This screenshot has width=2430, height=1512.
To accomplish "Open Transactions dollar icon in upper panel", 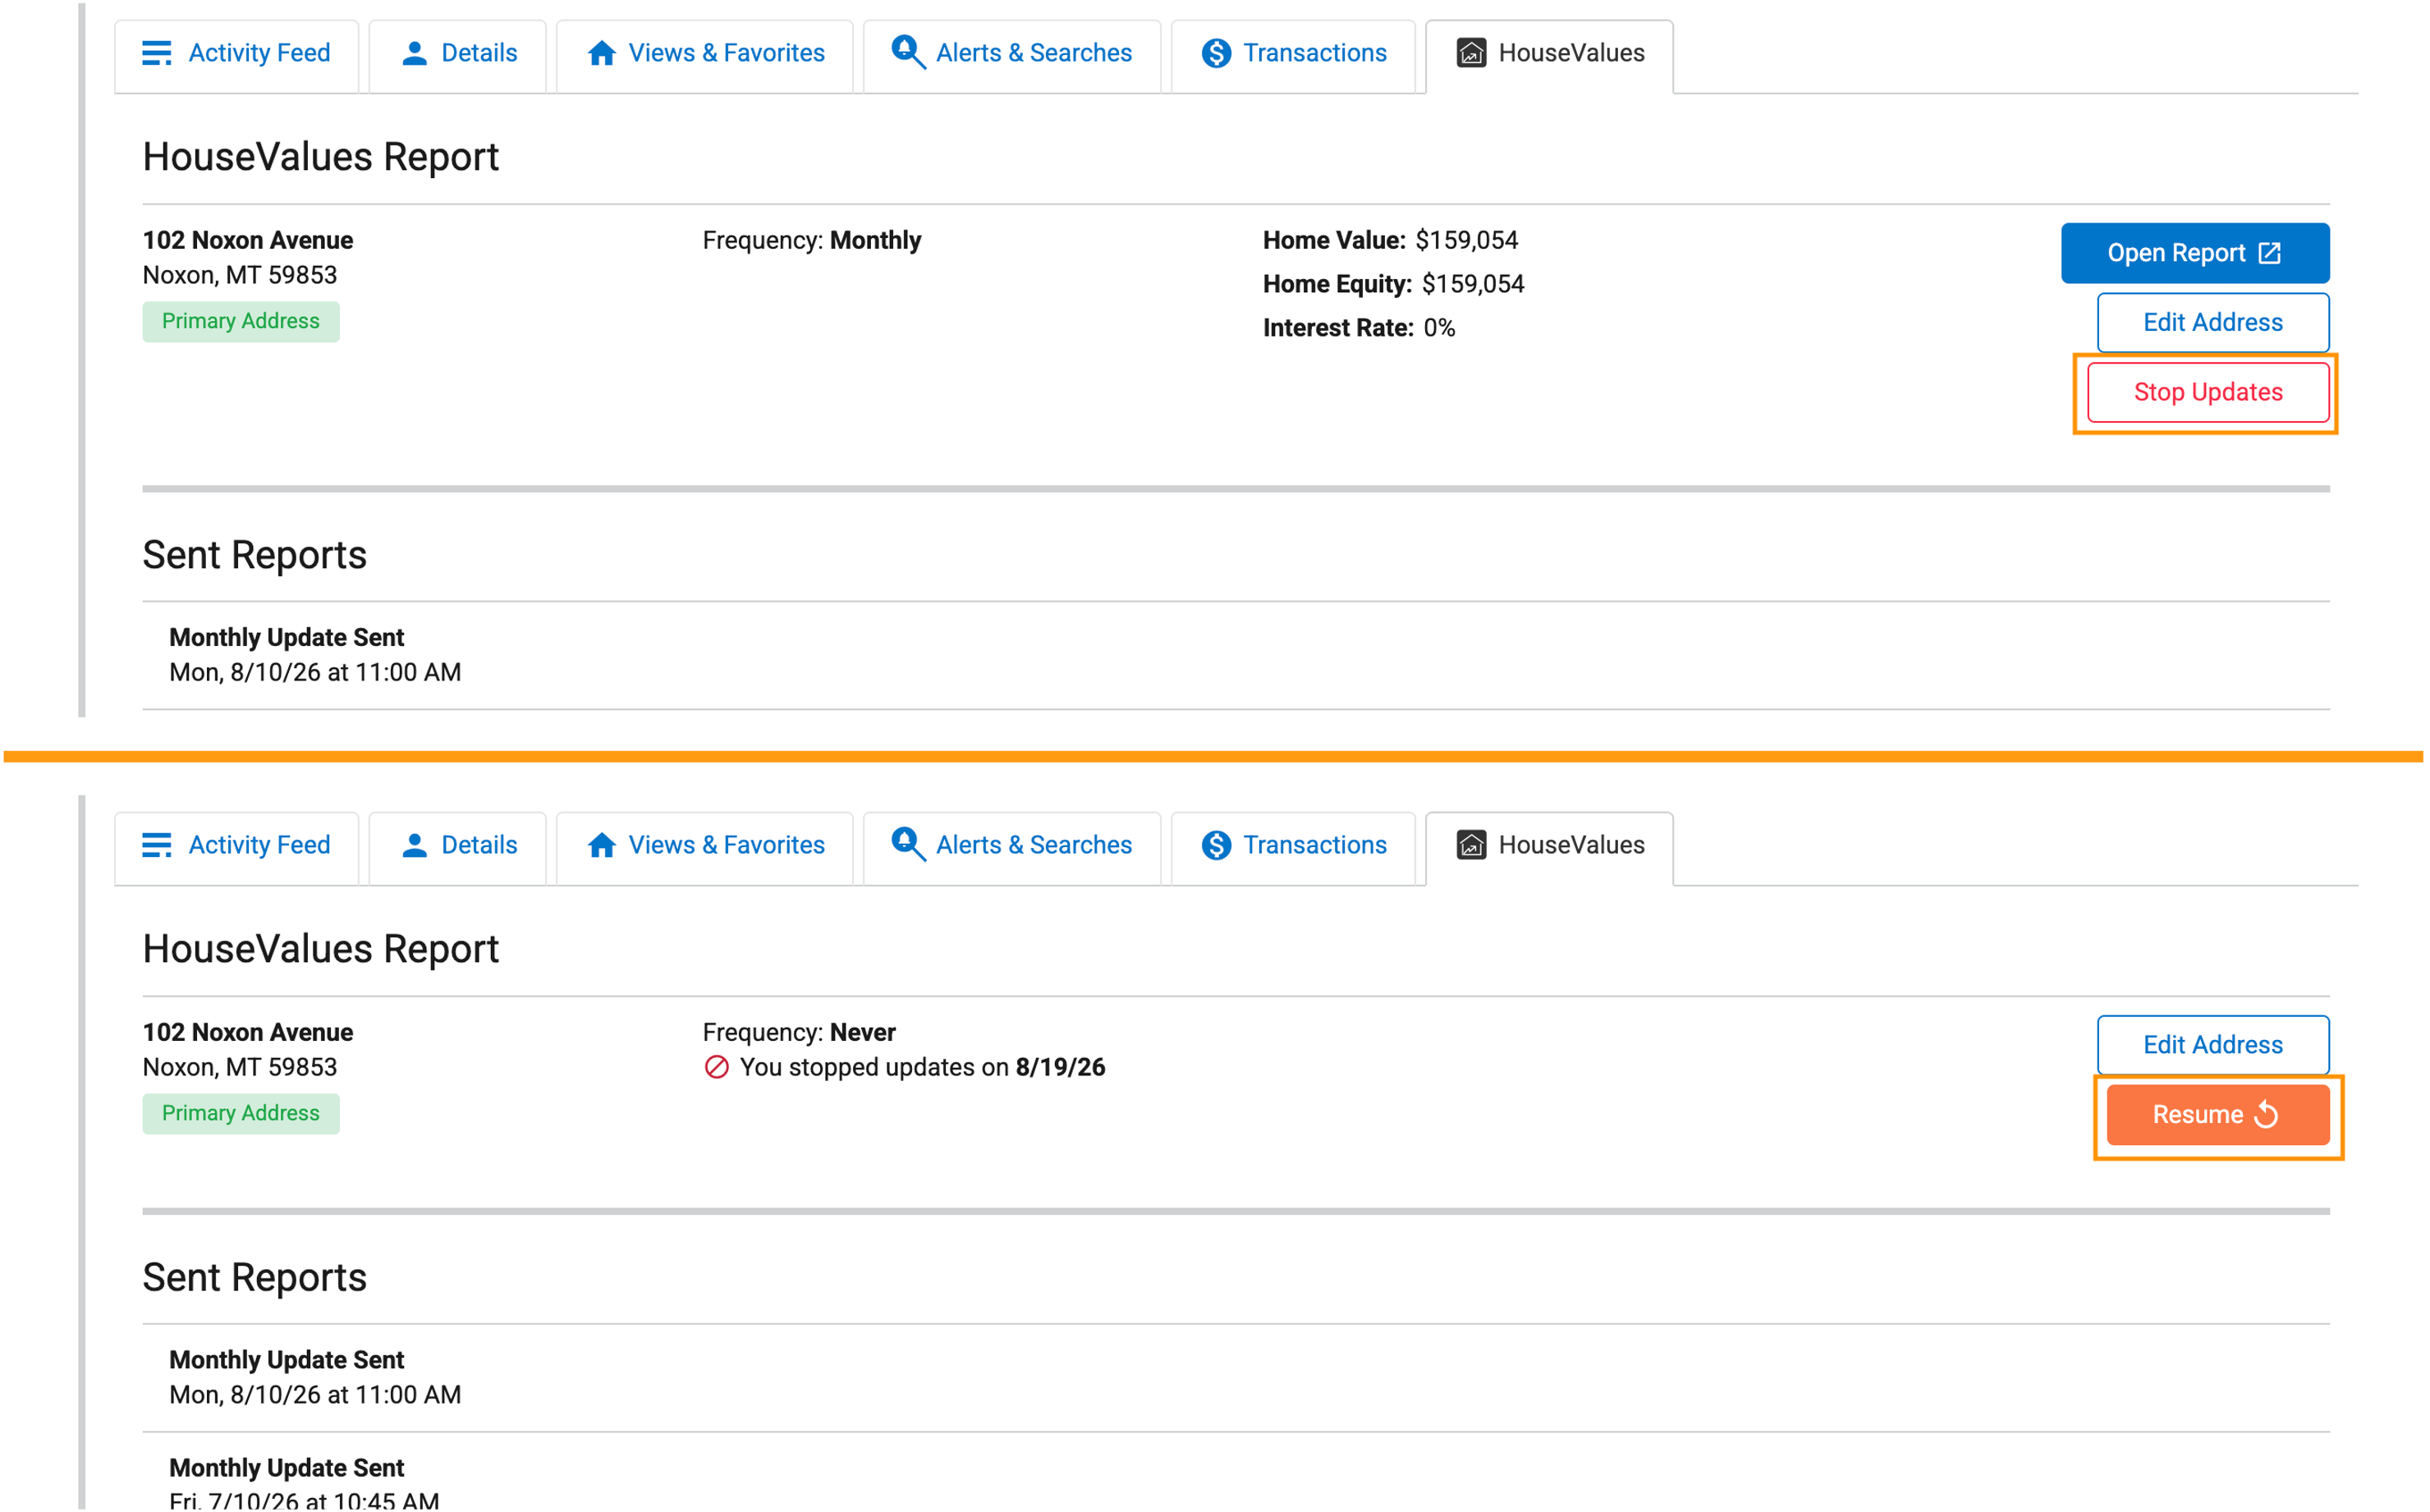I will (1216, 53).
